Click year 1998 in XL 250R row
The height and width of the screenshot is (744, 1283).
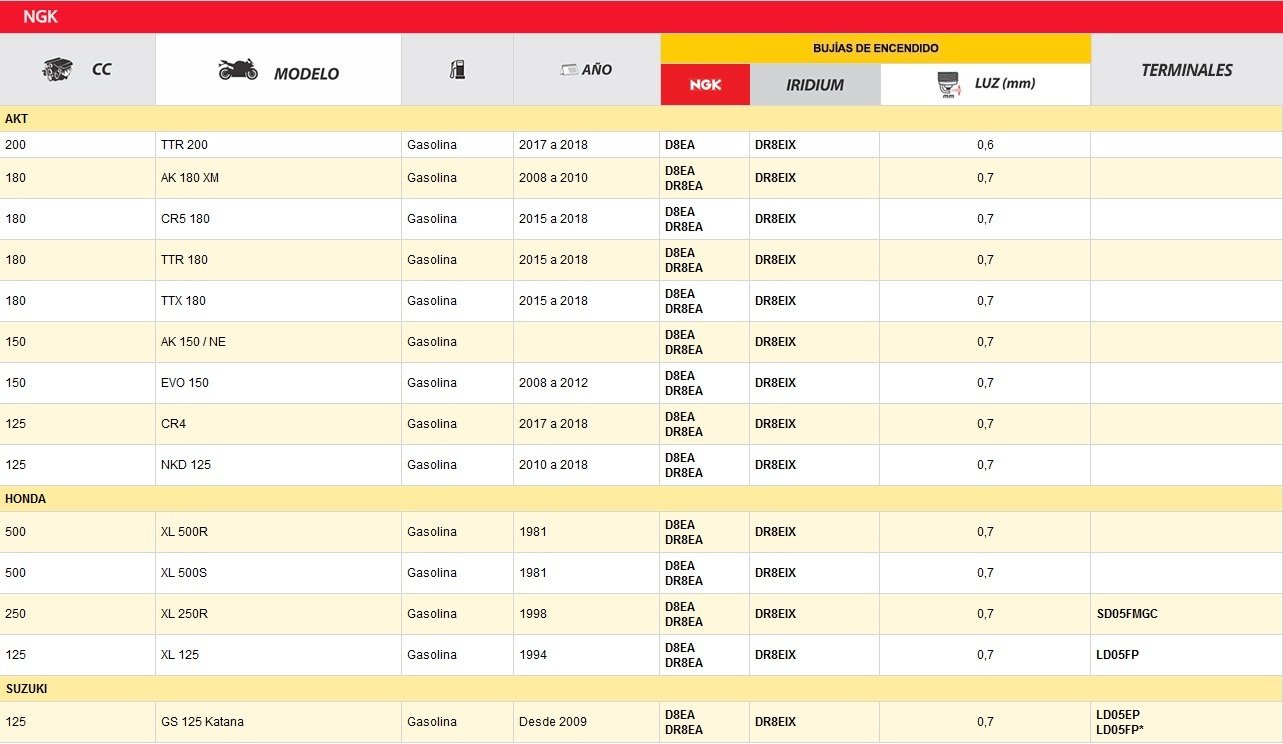[x=533, y=614]
